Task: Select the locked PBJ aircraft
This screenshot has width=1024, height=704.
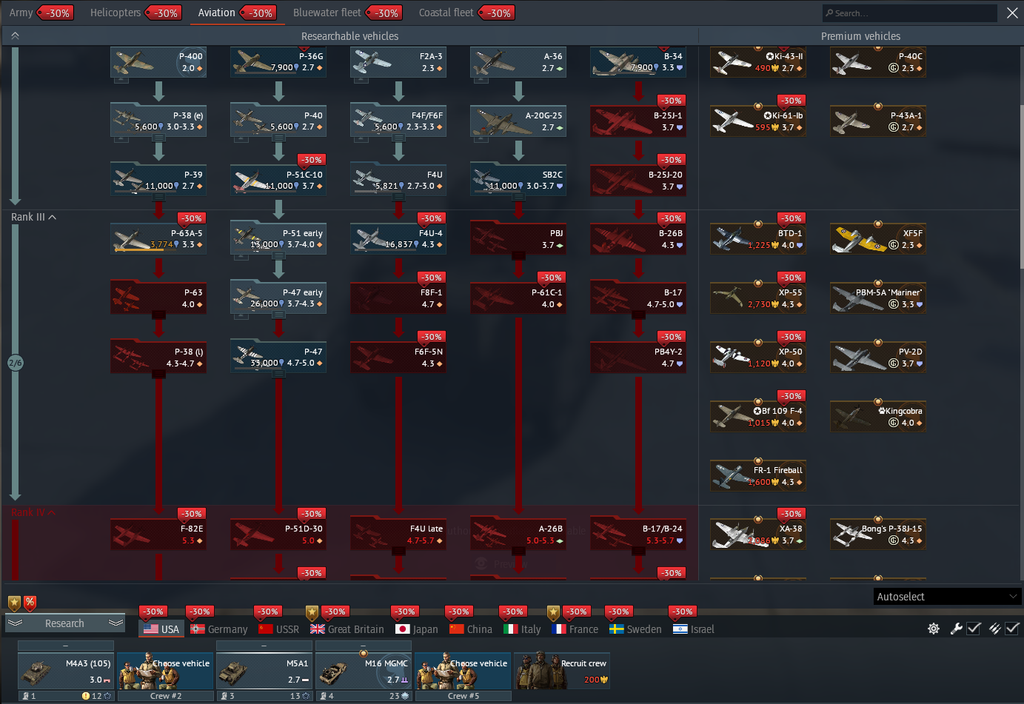Action: point(519,239)
